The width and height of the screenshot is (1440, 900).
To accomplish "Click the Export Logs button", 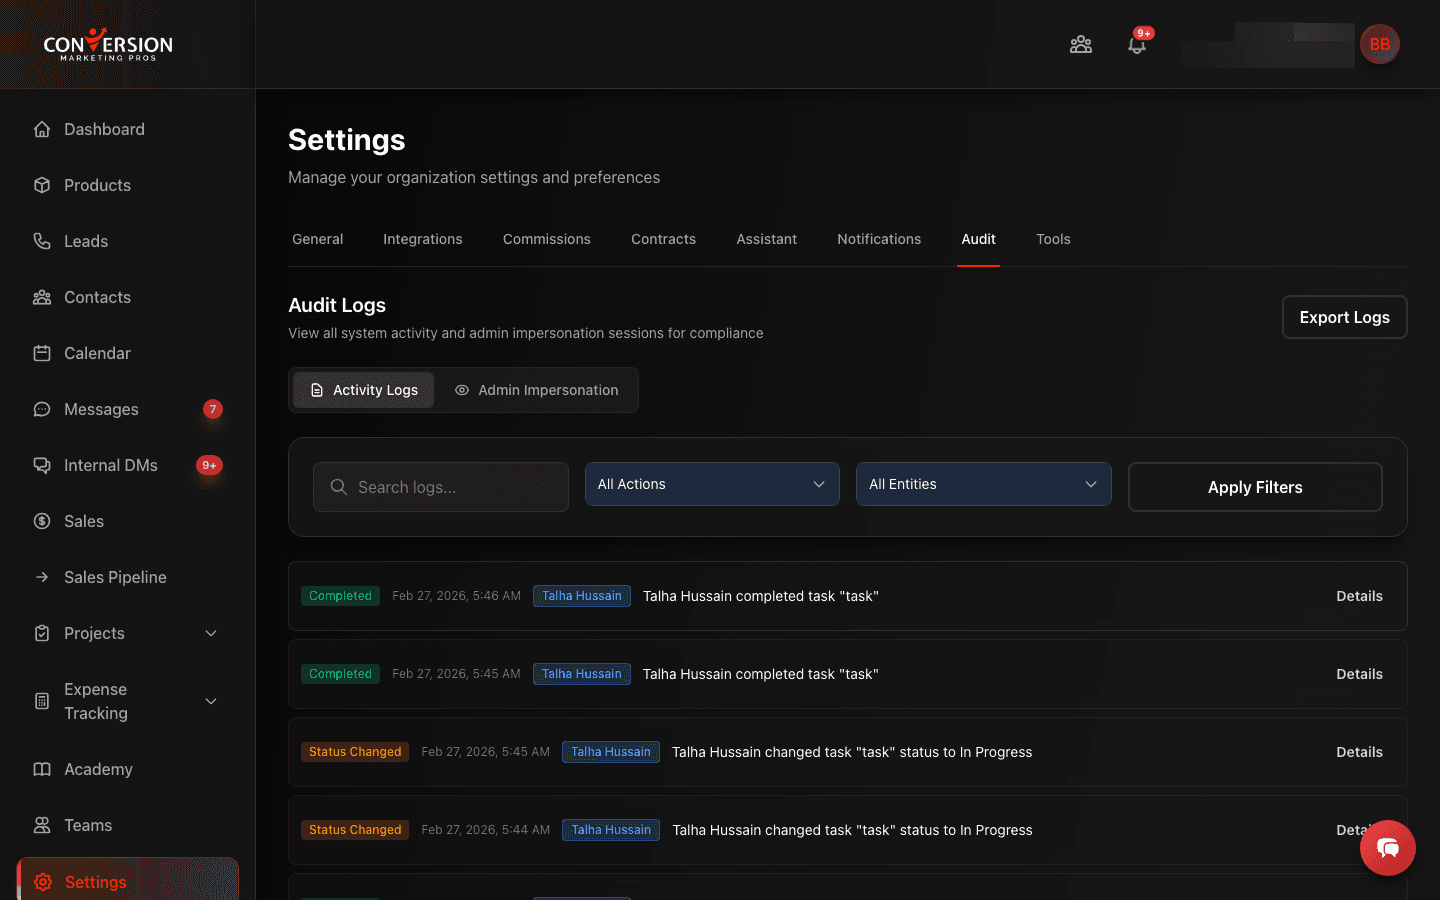I will click(1344, 317).
